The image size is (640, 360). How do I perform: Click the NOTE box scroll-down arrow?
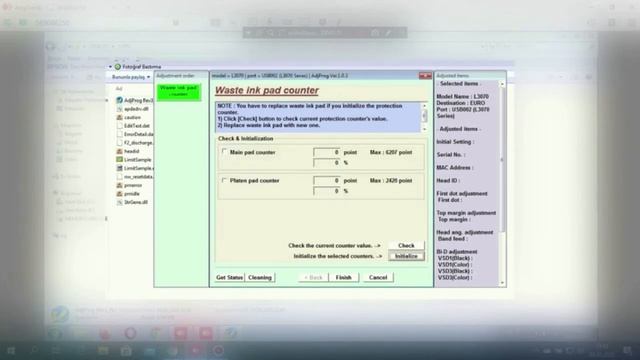tap(424, 129)
